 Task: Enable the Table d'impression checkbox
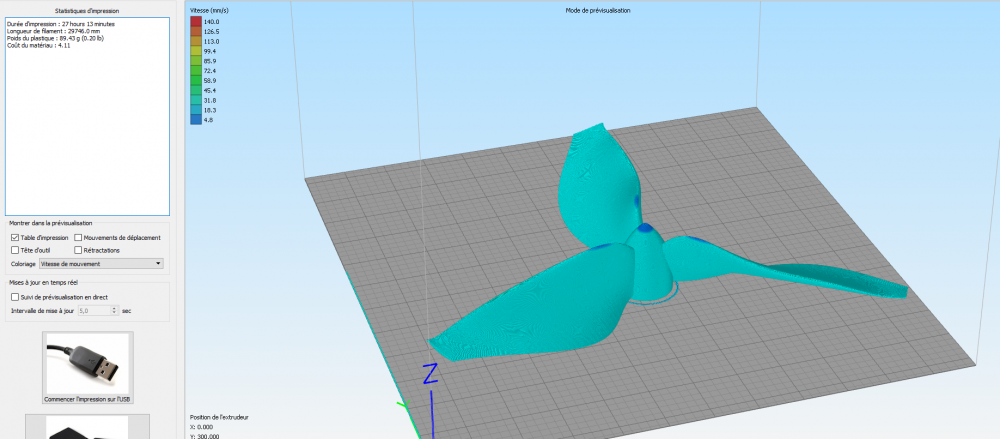click(15, 237)
